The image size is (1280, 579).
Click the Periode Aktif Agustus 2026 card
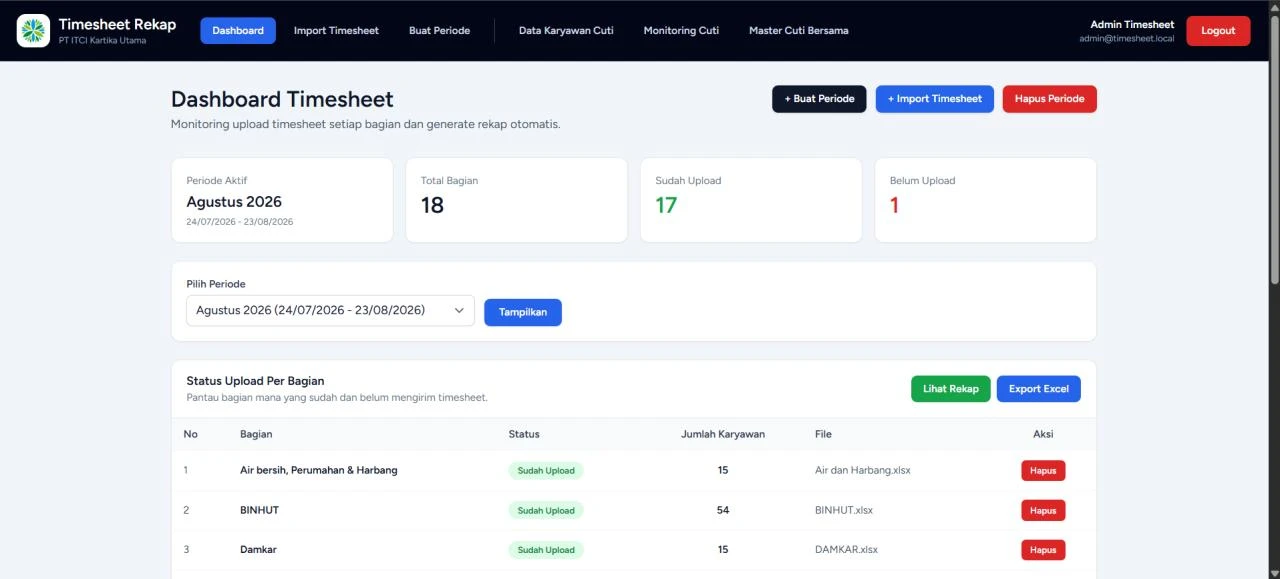point(282,200)
